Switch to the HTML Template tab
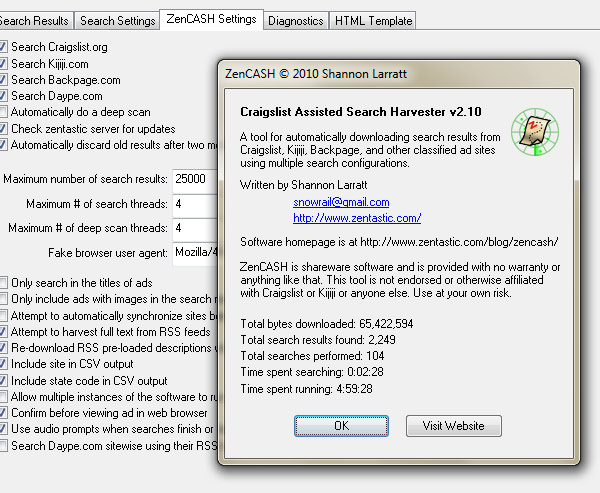The width and height of the screenshot is (600, 493). point(373,20)
